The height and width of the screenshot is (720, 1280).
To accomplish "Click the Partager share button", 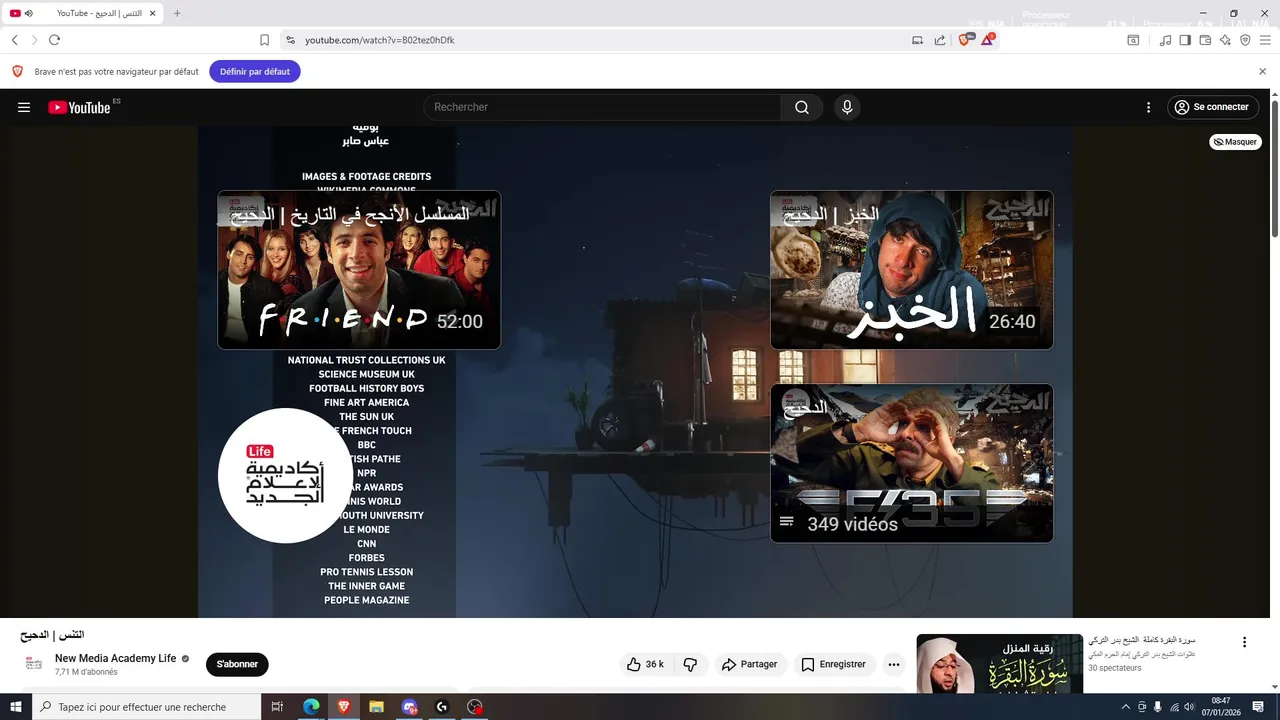I will pyautogui.click(x=750, y=664).
